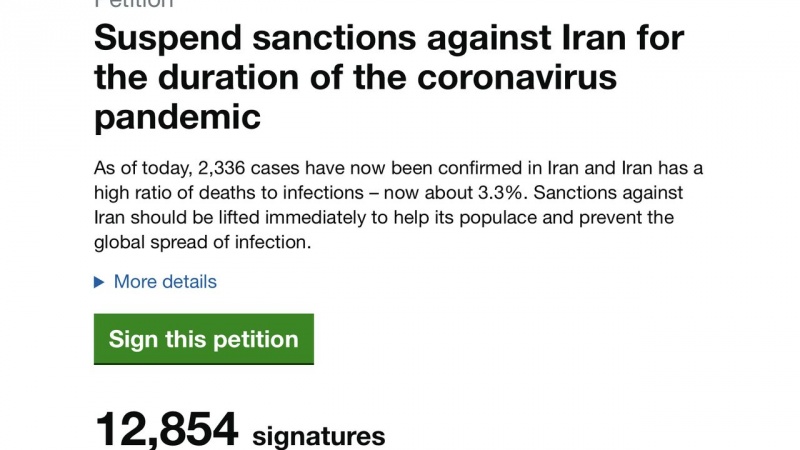Click the 12,854 signature count number

pos(166,429)
